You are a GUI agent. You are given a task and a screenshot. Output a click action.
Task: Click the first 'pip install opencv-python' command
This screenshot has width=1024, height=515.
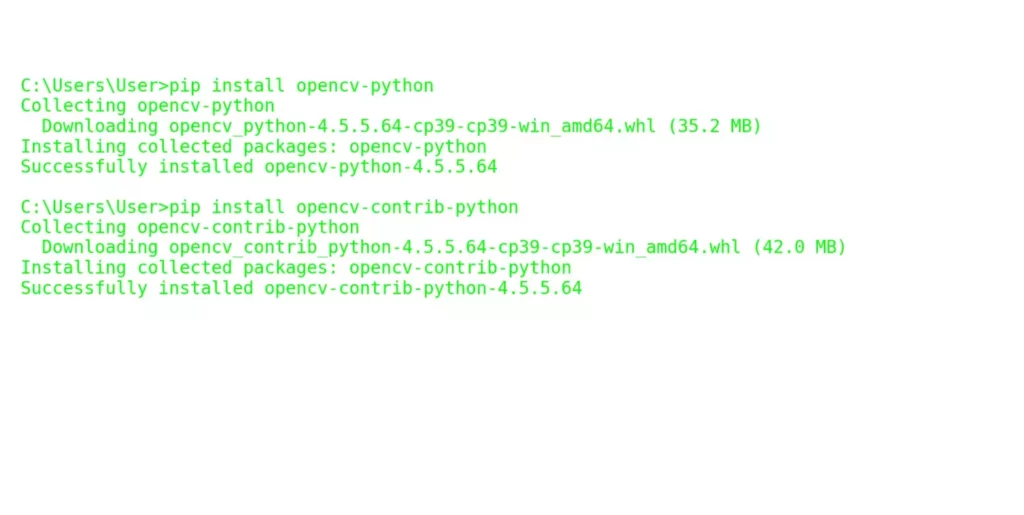click(x=301, y=86)
